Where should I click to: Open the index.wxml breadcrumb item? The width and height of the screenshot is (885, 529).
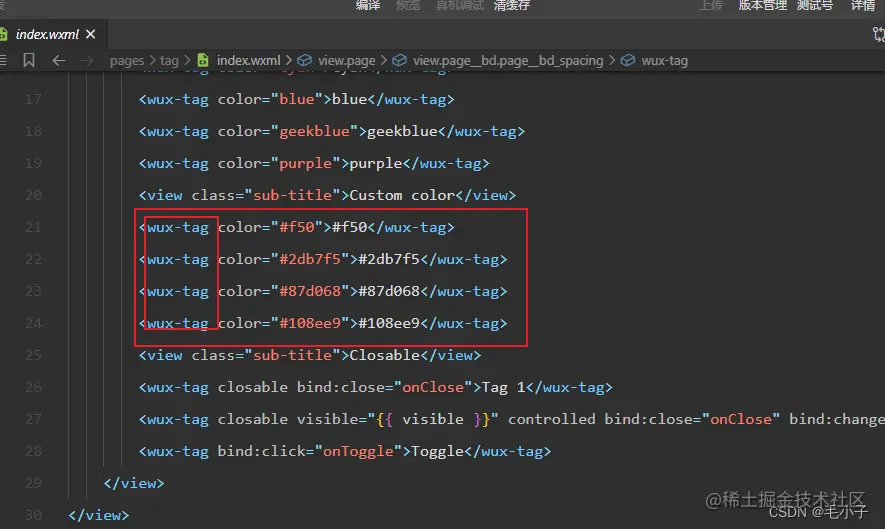(248, 60)
